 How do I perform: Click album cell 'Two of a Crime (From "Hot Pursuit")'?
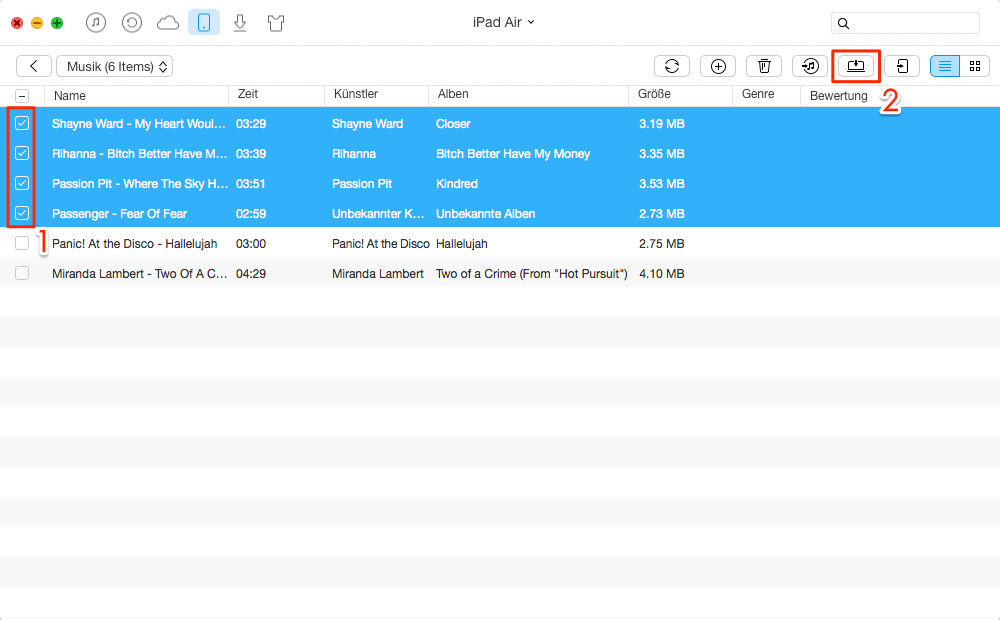531,274
